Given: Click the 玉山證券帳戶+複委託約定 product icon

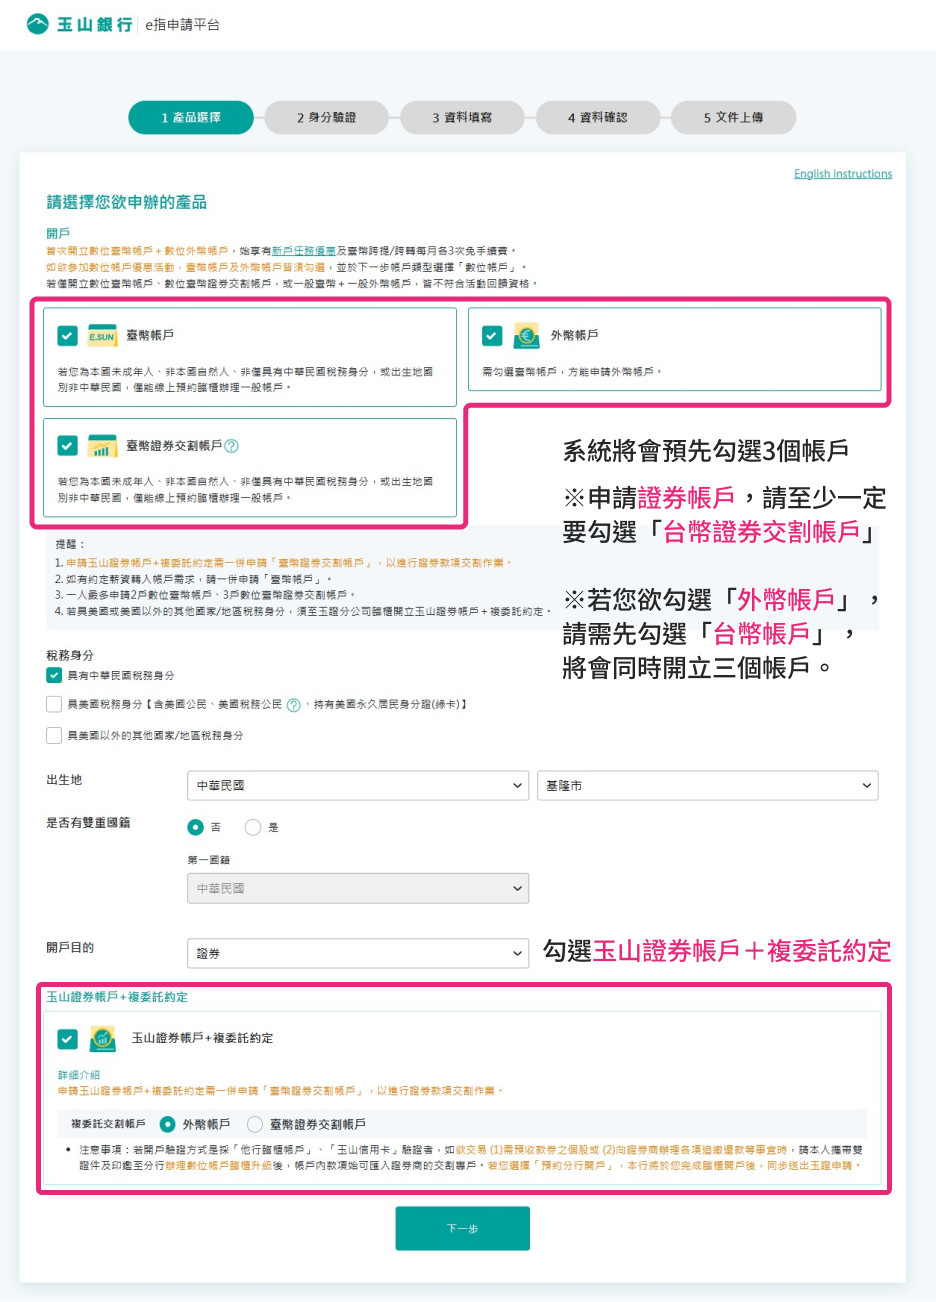Looking at the screenshot, I should (102, 1039).
